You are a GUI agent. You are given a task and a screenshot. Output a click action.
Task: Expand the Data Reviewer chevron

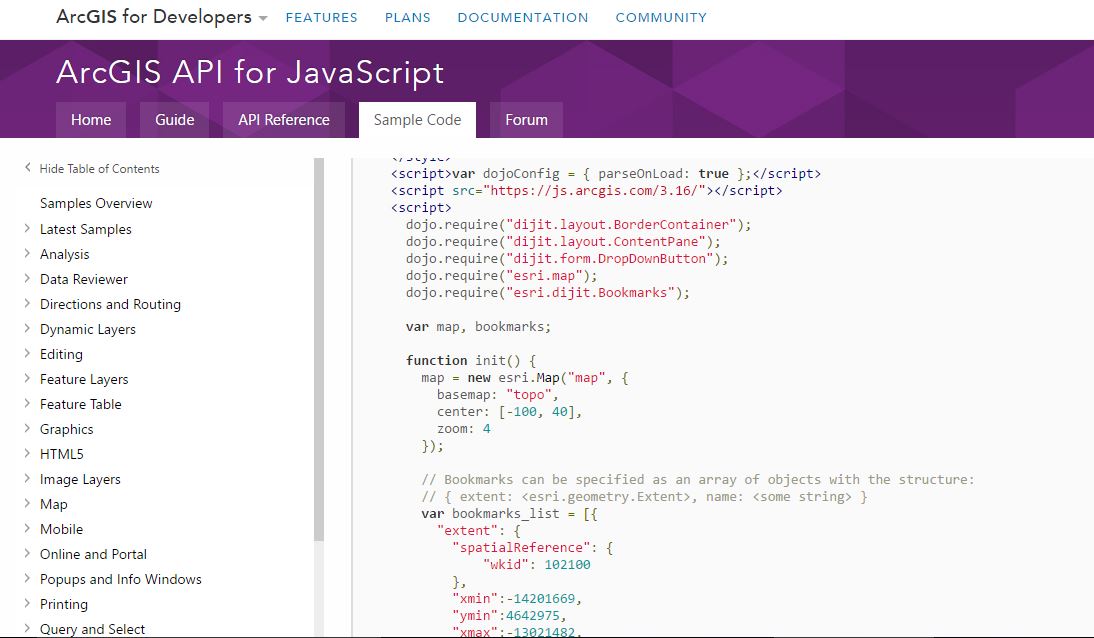coord(27,279)
